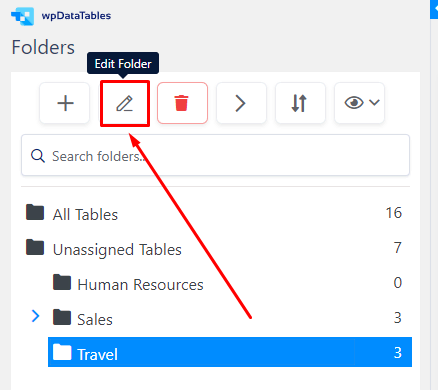The height and width of the screenshot is (390, 438).
Task: Click the Human Resources folder icon
Action: click(x=62, y=282)
